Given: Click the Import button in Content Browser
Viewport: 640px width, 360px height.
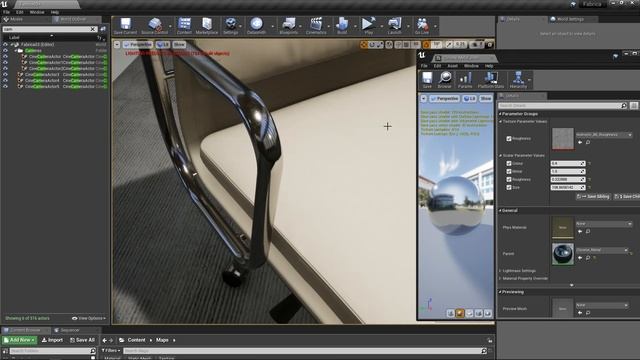Looking at the screenshot, I should 52,340.
